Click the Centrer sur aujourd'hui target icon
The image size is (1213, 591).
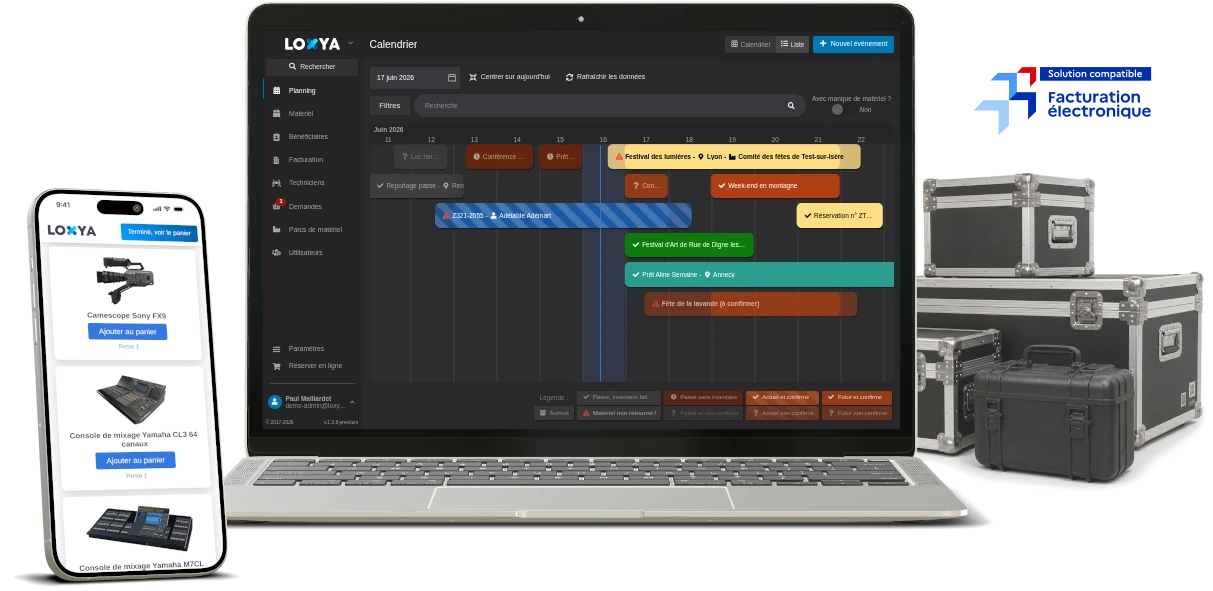473,77
